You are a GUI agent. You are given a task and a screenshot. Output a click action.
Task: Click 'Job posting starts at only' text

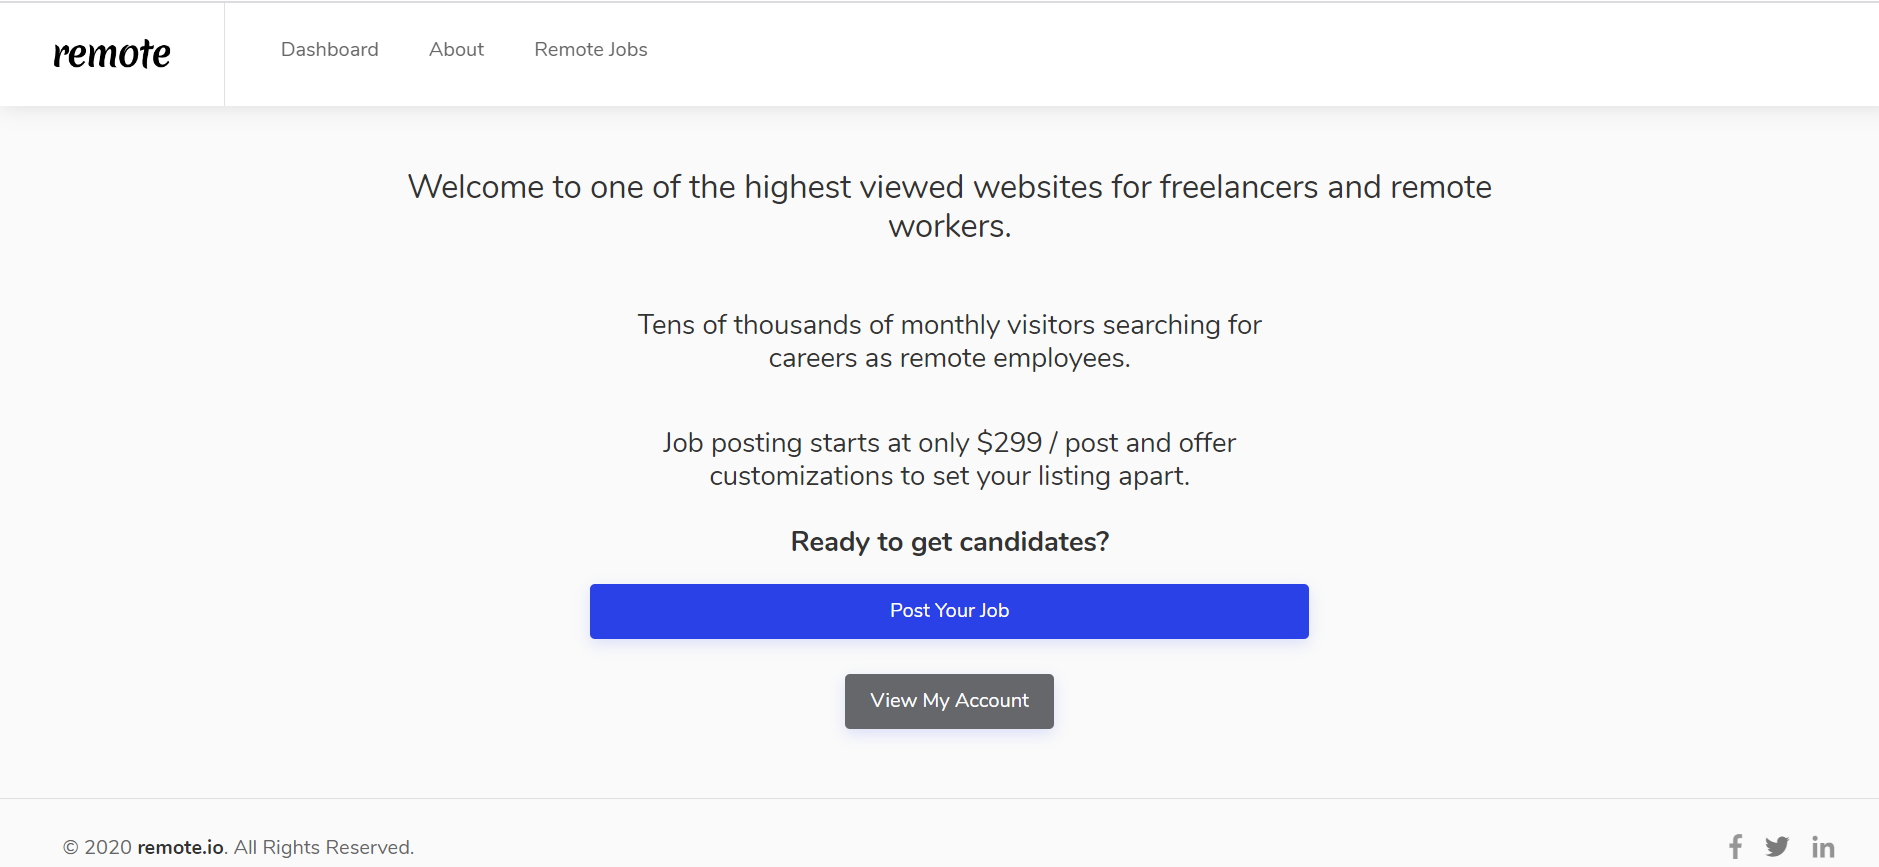pyautogui.click(x=816, y=443)
